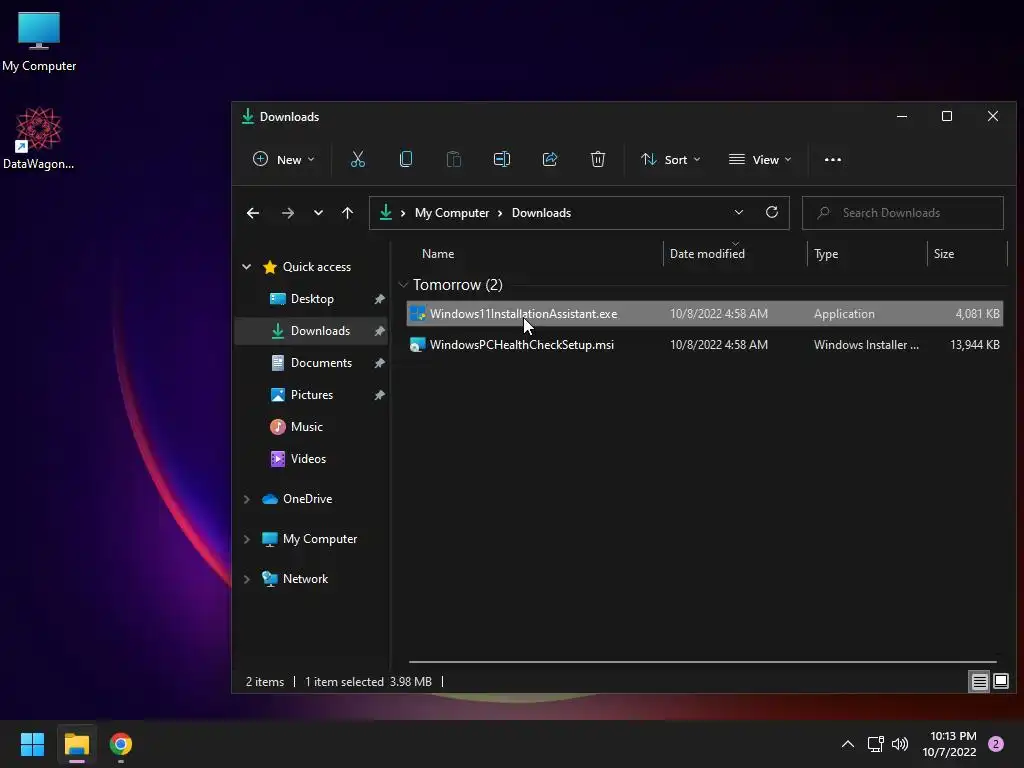
Task: Click the volume speaker icon
Action: 900,744
